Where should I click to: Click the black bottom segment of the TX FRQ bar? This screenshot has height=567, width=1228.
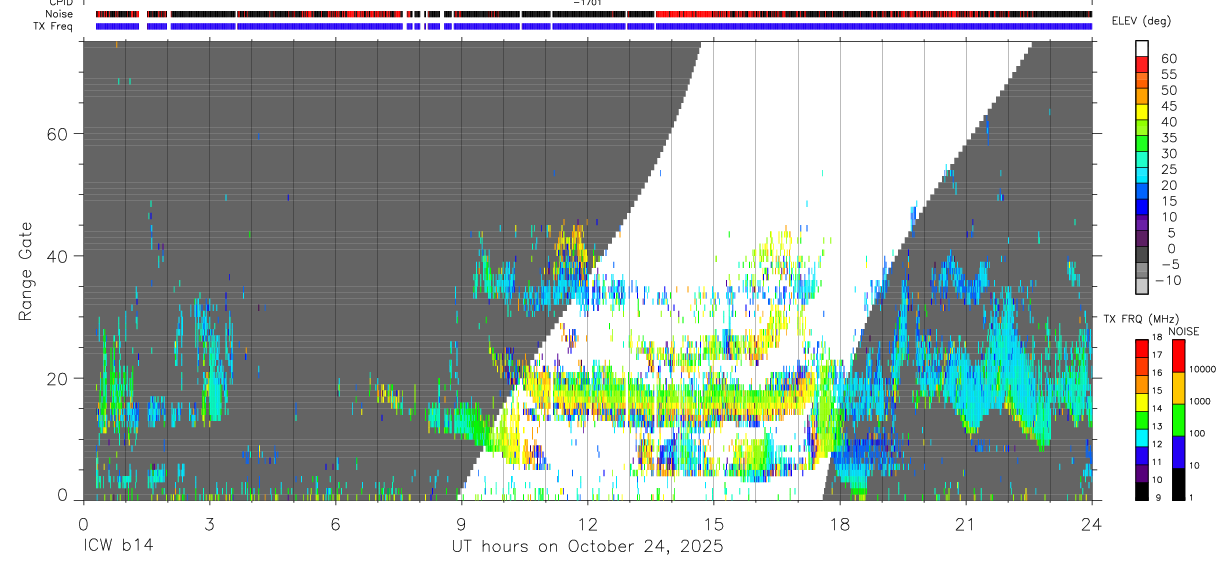pos(1141,489)
